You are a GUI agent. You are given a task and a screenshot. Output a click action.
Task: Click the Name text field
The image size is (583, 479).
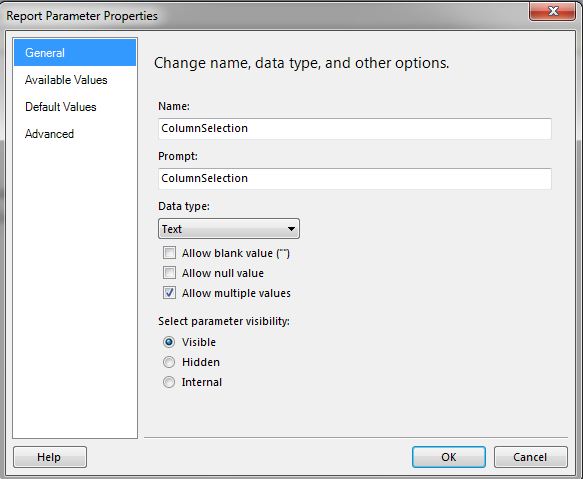355,129
